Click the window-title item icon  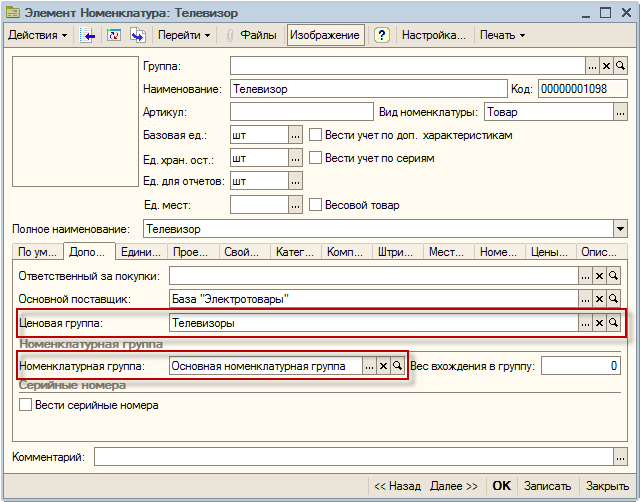(12, 13)
